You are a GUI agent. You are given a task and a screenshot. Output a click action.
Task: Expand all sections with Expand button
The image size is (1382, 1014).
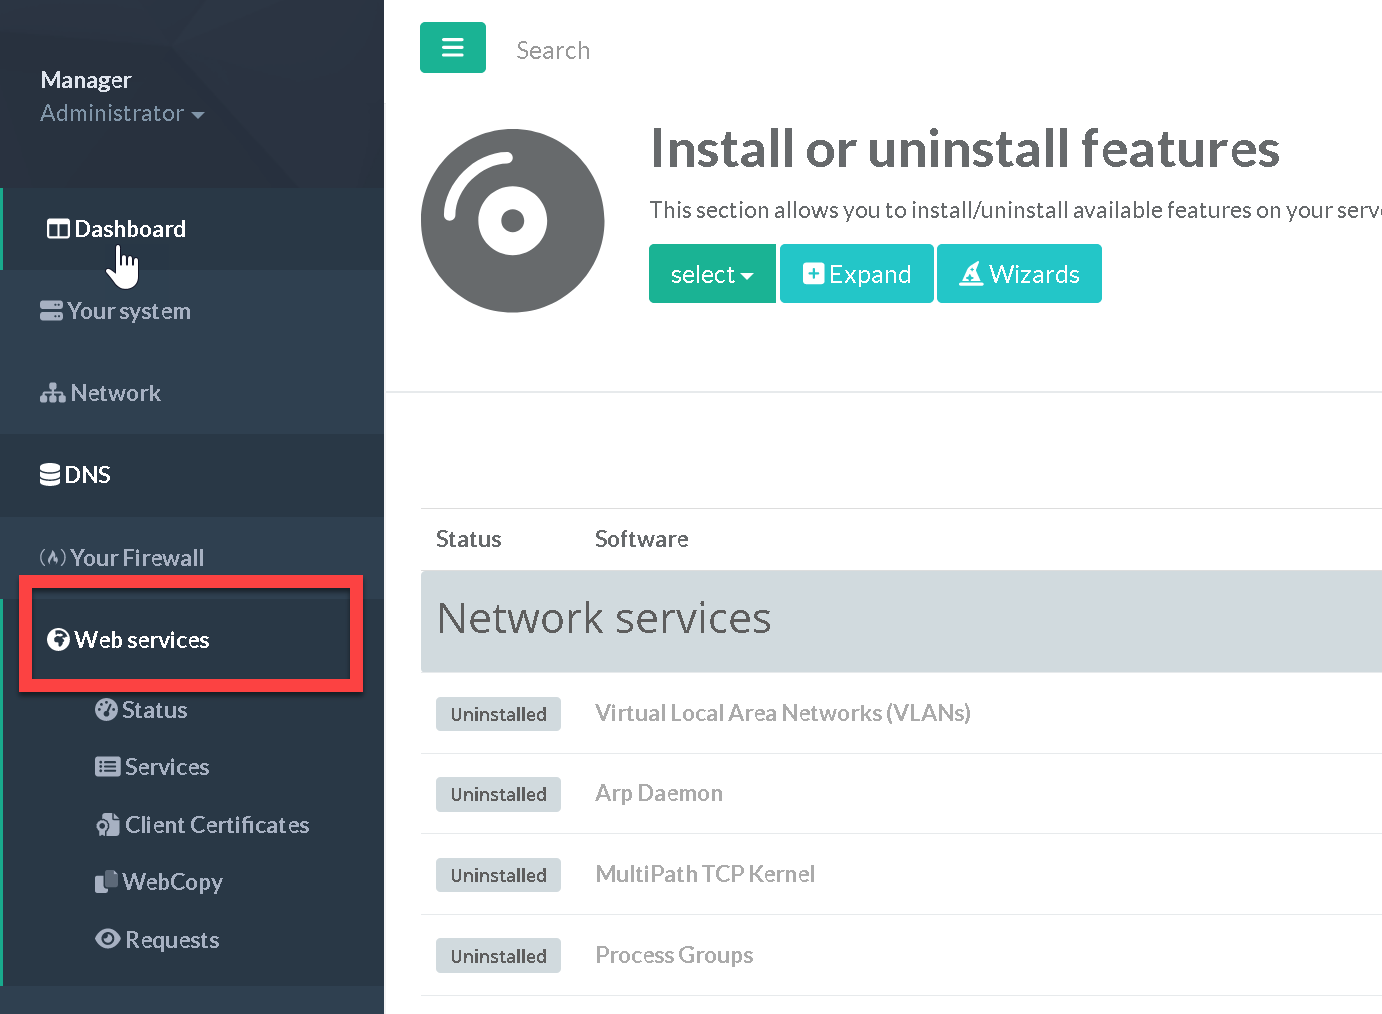(856, 274)
